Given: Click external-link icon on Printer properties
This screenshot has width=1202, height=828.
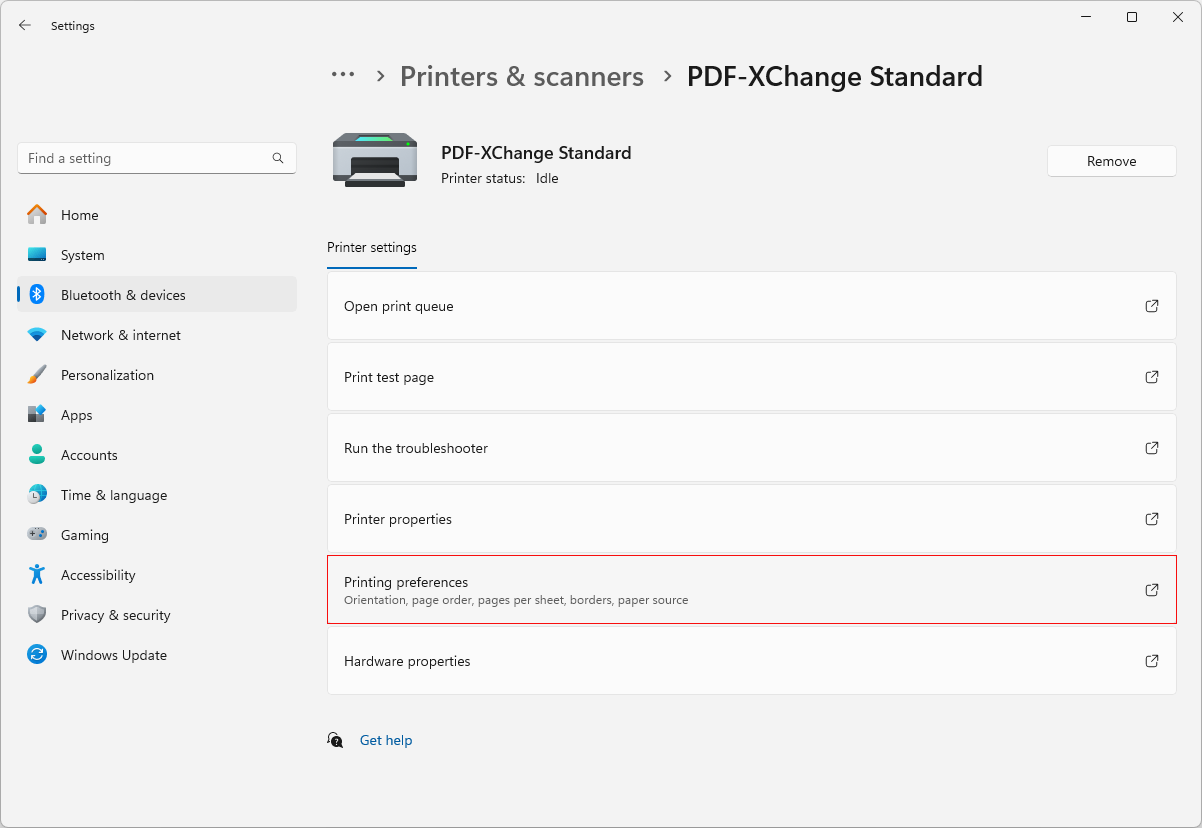Looking at the screenshot, I should tap(1152, 519).
